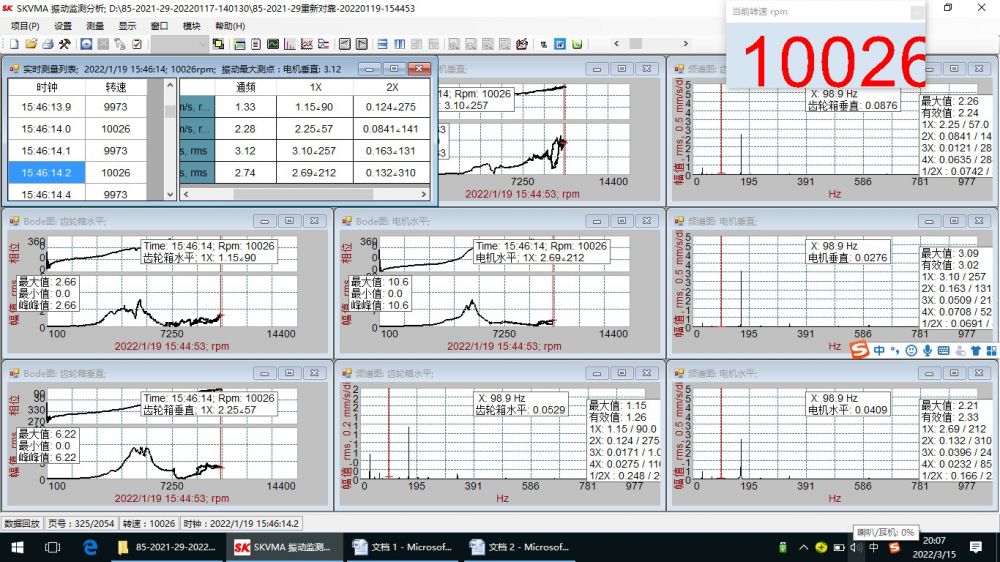Open the 窗口 menu
This screenshot has width=1000, height=562.
pyautogui.click(x=159, y=26)
